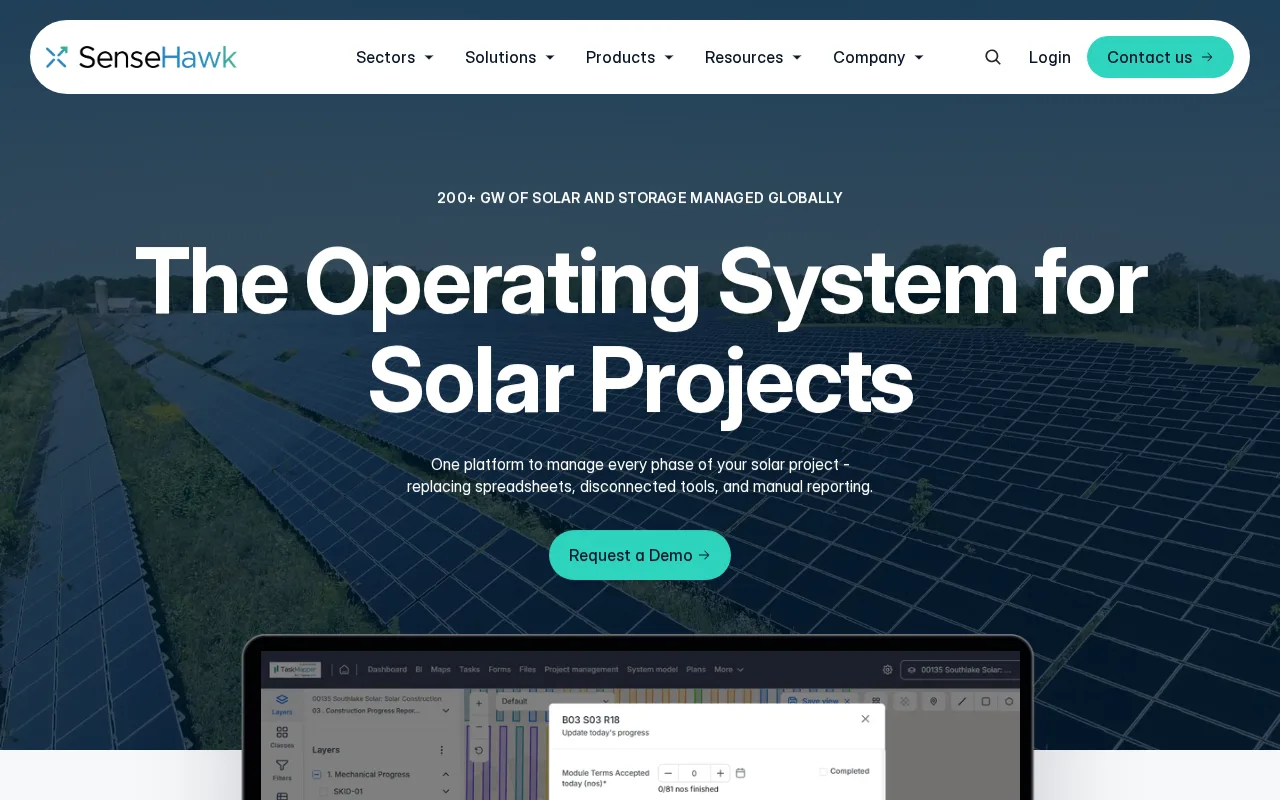The image size is (1280, 800).
Task: Click the calendar icon beside the quantity stepper
Action: (x=741, y=773)
